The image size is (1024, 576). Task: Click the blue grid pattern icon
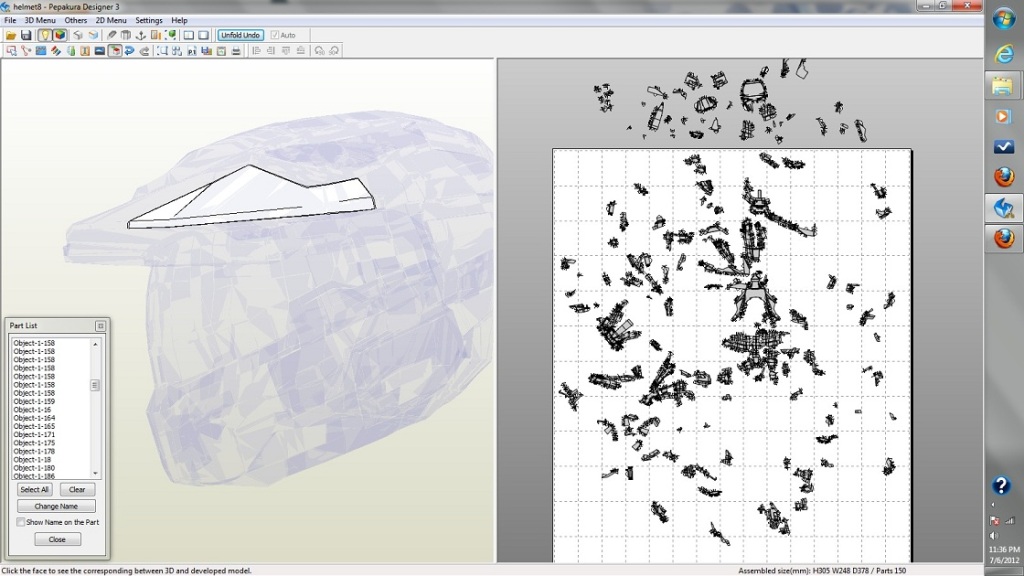point(41,51)
